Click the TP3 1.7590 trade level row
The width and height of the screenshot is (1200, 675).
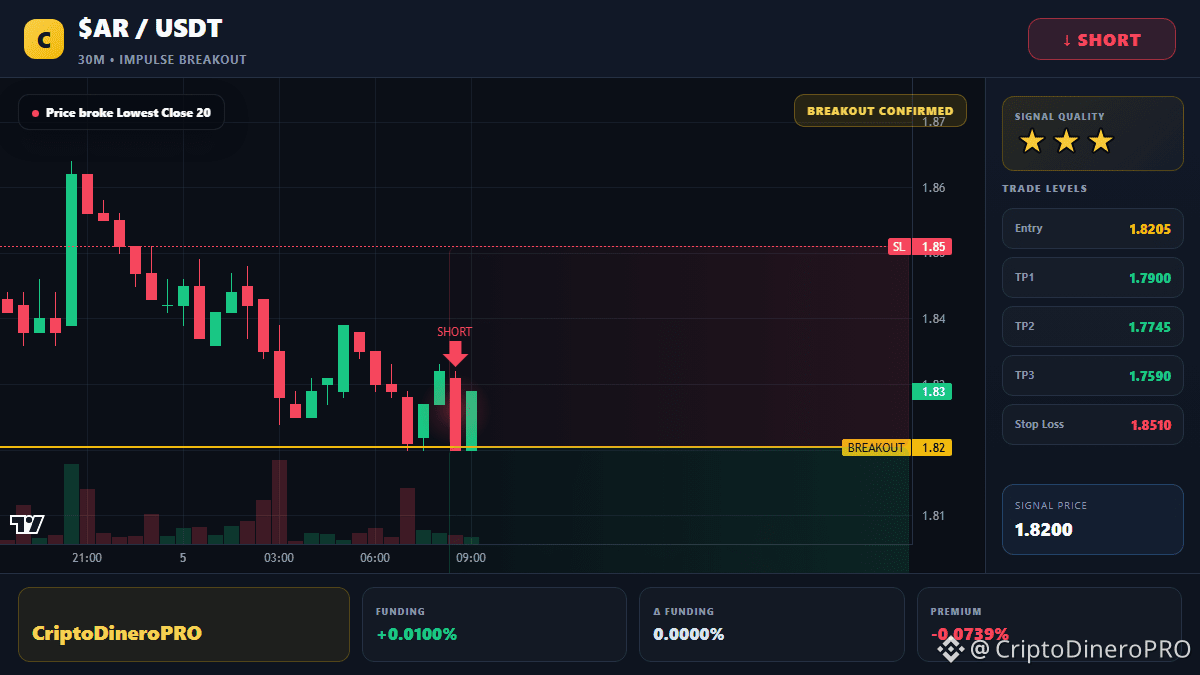point(1092,376)
